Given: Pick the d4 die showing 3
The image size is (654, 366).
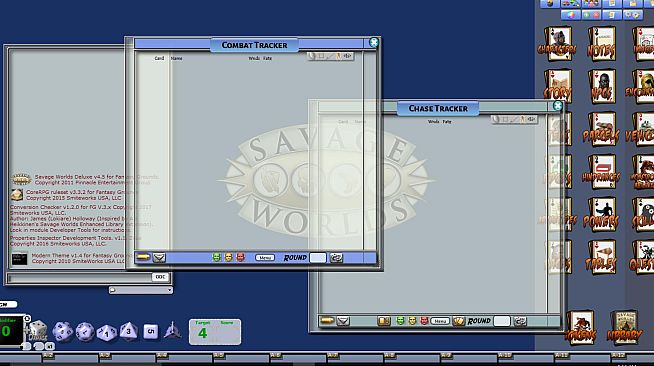Looking at the screenshot, I should click(129, 331).
